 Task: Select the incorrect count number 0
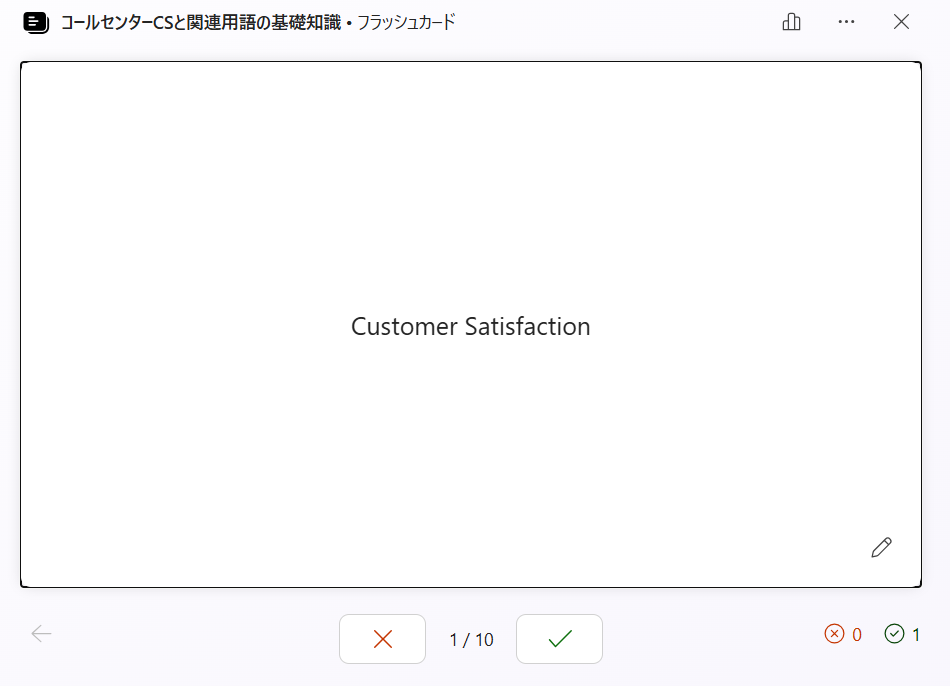tap(857, 635)
